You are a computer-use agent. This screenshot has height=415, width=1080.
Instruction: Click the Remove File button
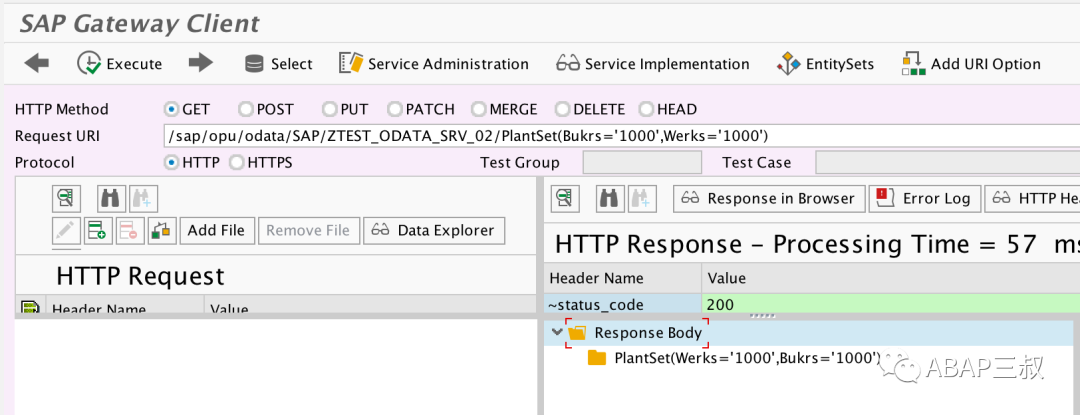click(x=309, y=231)
